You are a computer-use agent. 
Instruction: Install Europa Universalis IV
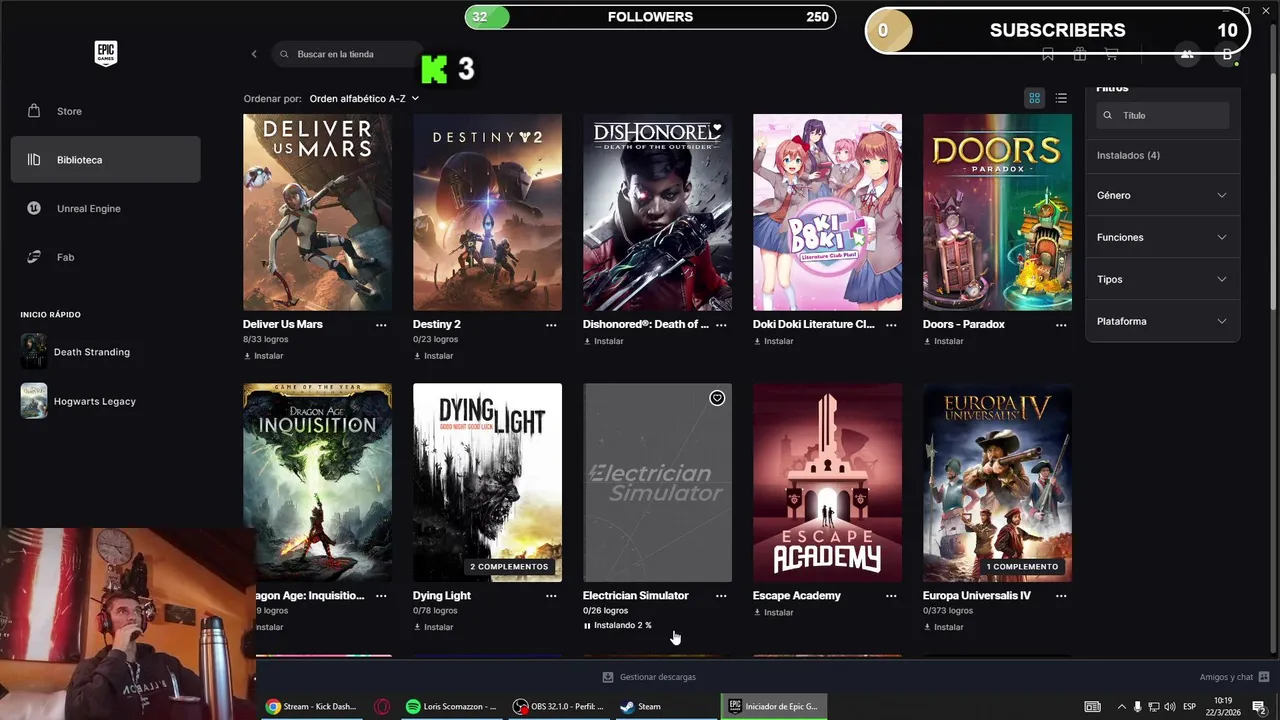[x=944, y=627]
